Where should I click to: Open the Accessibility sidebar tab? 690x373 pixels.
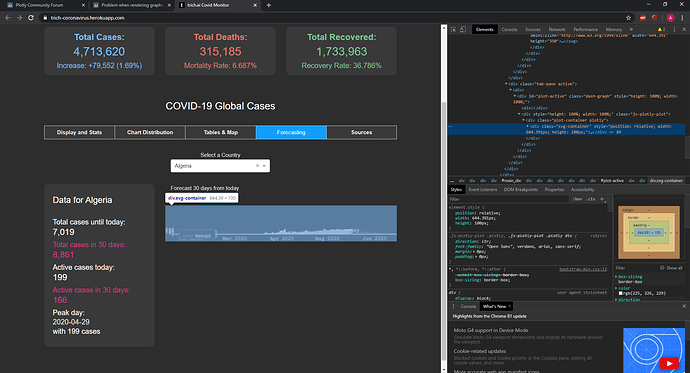click(x=582, y=190)
